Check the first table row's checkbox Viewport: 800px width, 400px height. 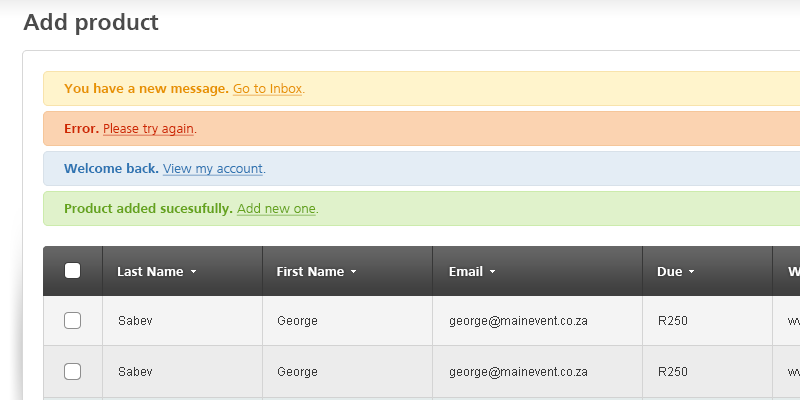coord(72,321)
